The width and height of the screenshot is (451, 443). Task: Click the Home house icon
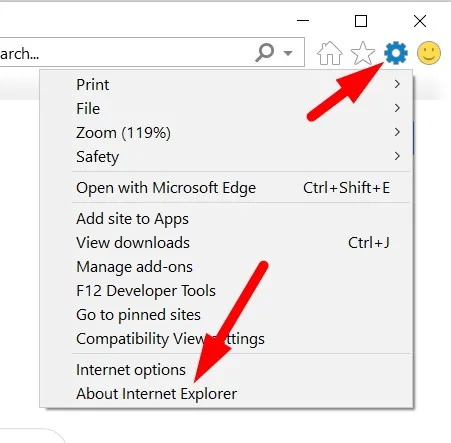329,53
